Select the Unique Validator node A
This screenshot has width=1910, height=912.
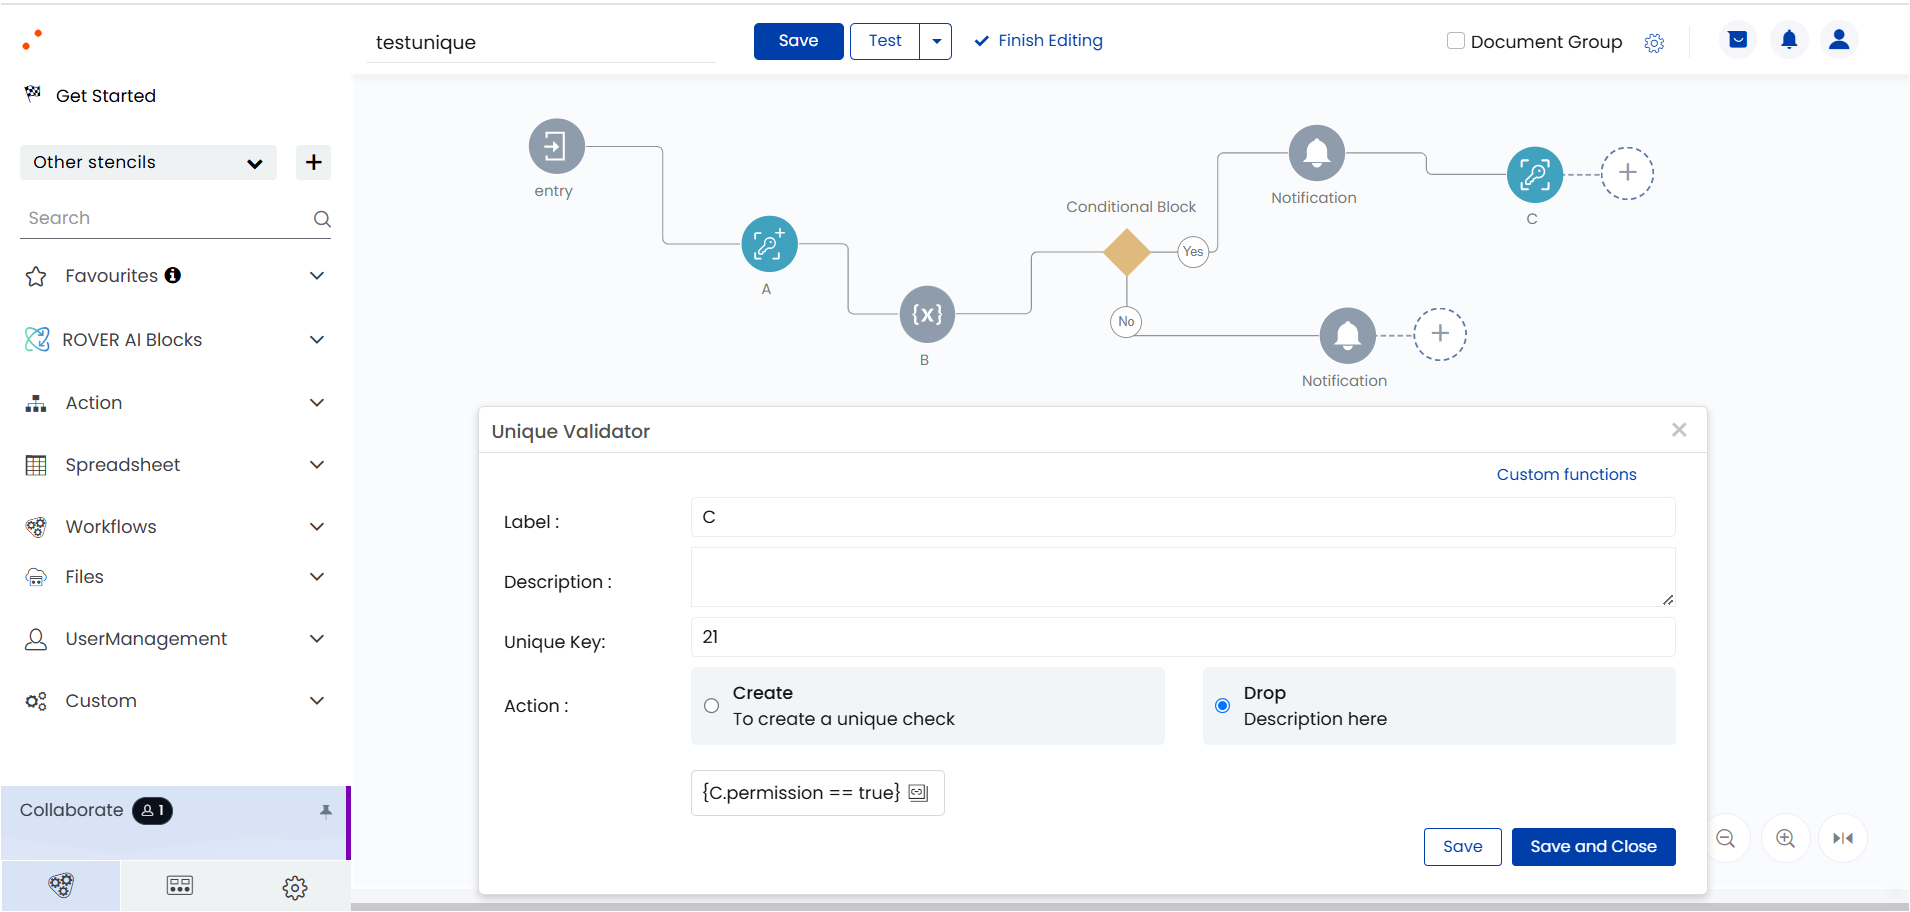tap(769, 244)
